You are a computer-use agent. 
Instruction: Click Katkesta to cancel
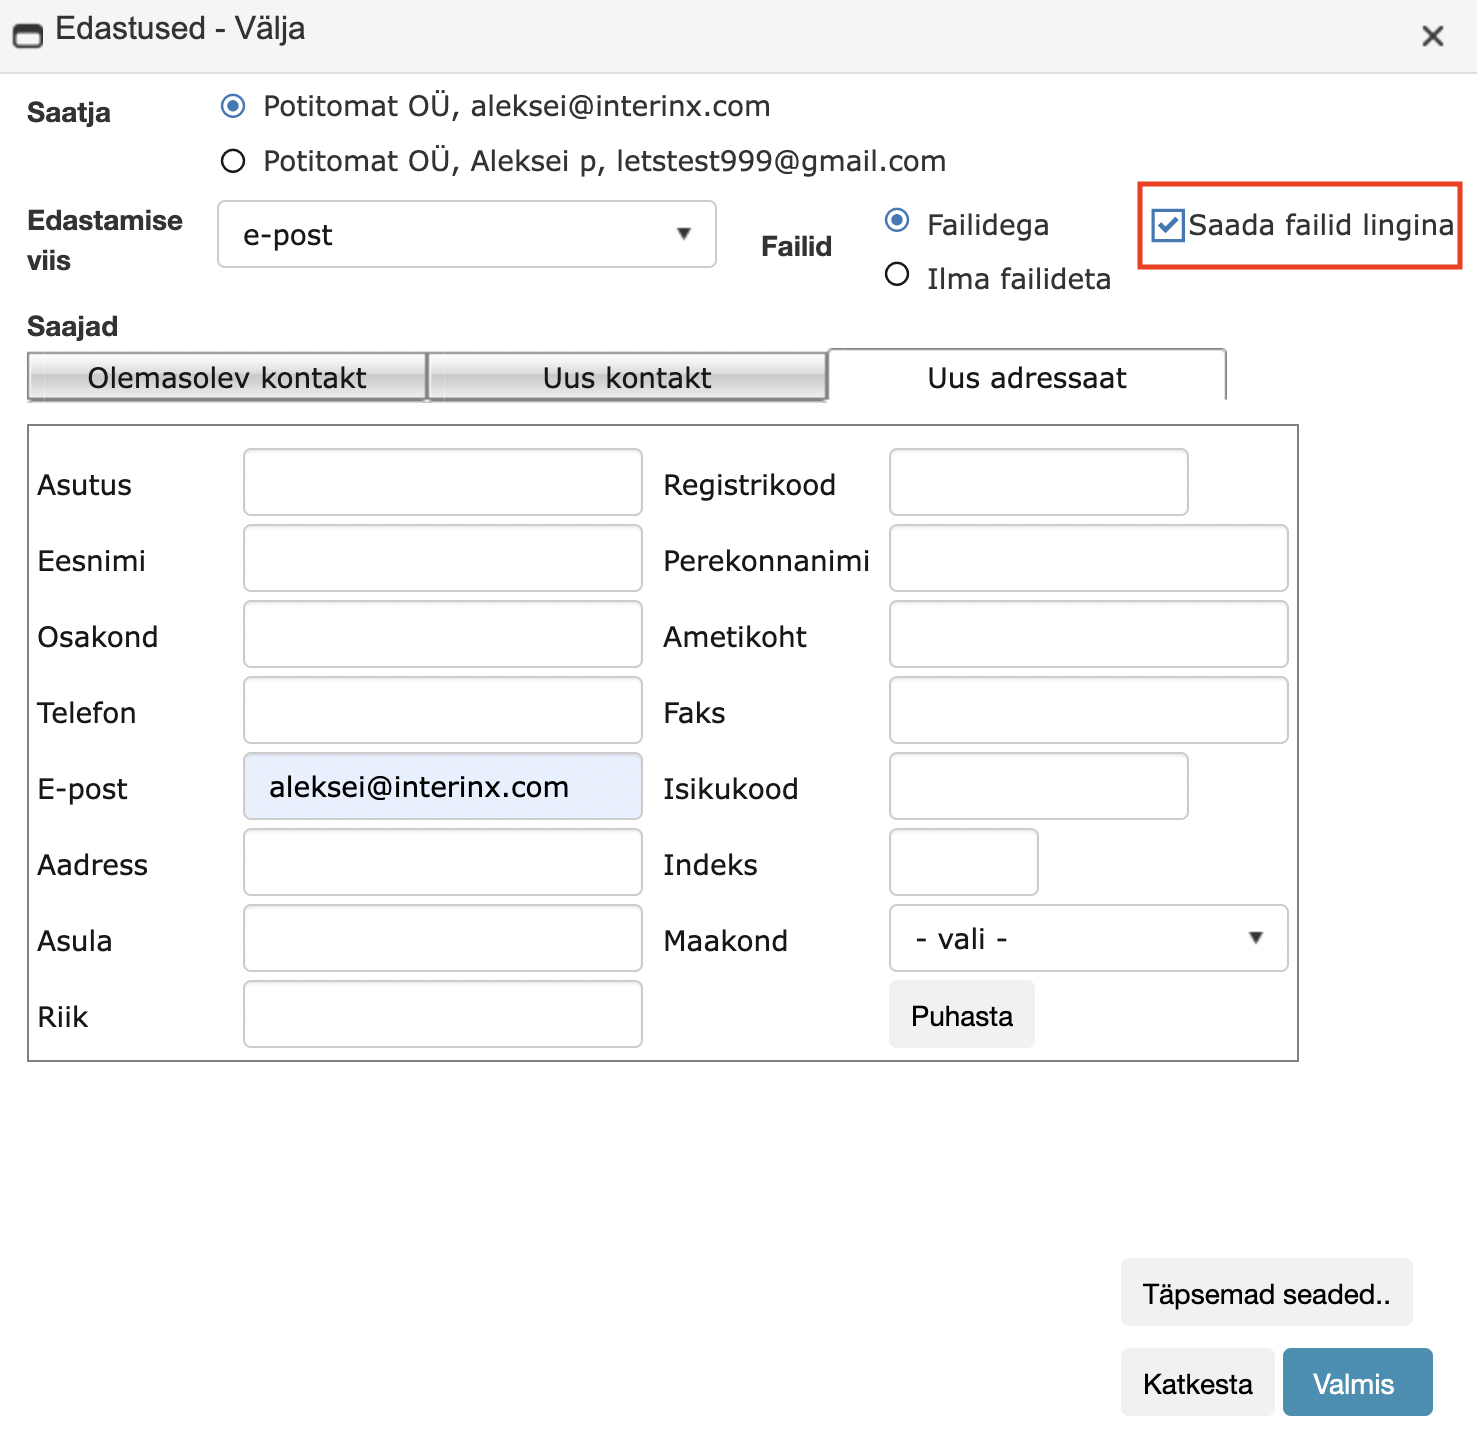[x=1197, y=1384]
